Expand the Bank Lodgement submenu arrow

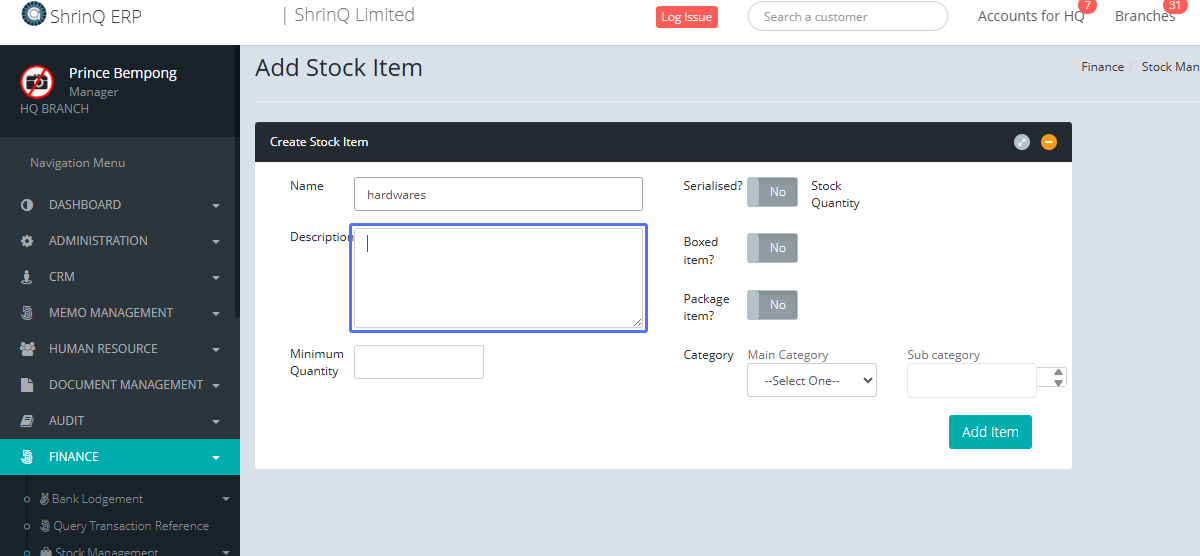[226, 499]
